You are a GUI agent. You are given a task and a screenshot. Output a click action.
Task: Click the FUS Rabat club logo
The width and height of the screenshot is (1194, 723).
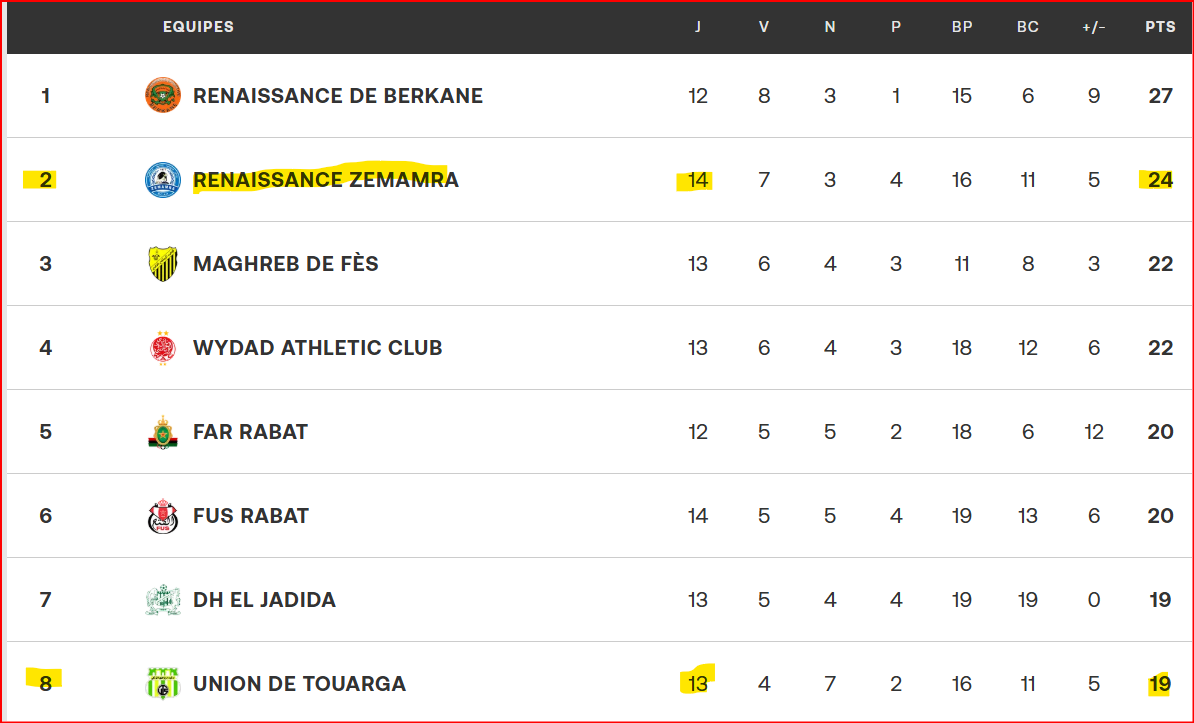click(163, 516)
